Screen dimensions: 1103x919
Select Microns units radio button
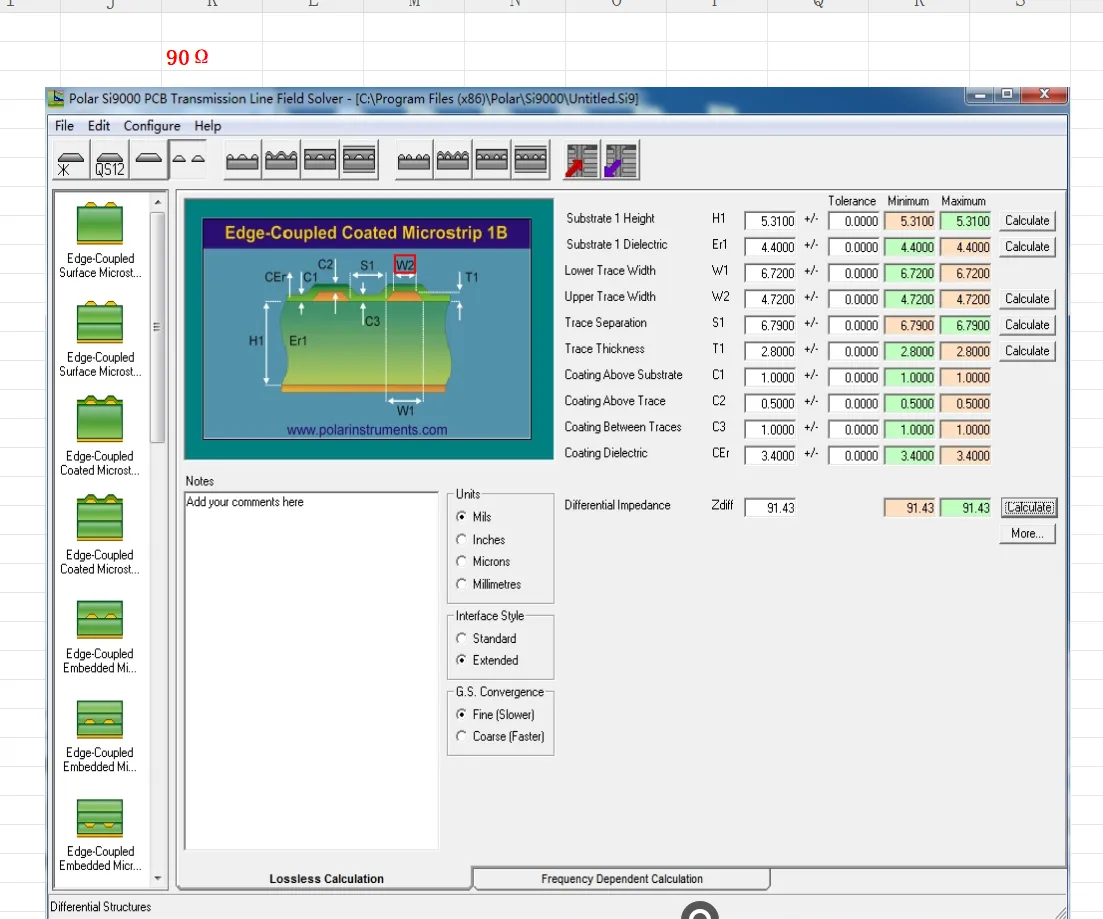click(x=461, y=562)
